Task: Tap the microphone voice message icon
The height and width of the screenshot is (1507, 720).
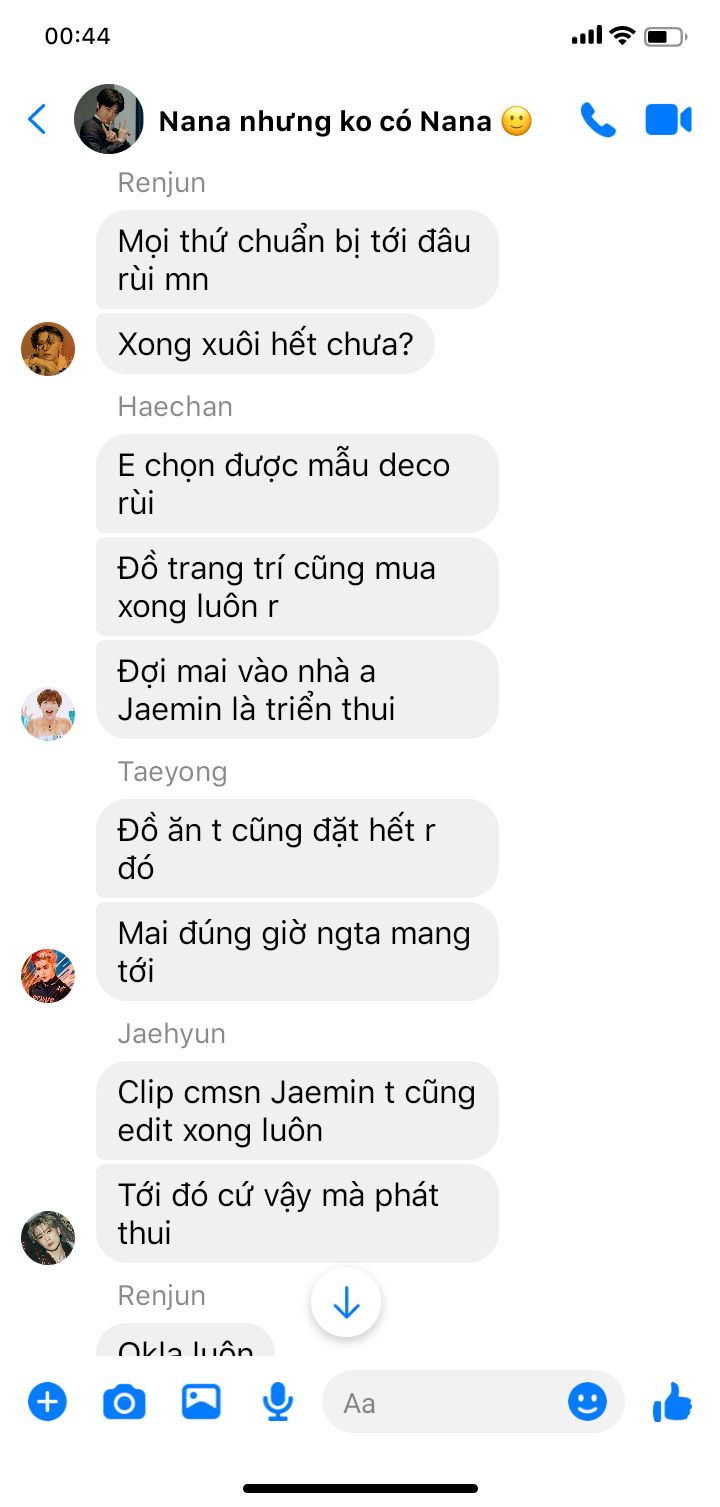Action: (278, 1402)
